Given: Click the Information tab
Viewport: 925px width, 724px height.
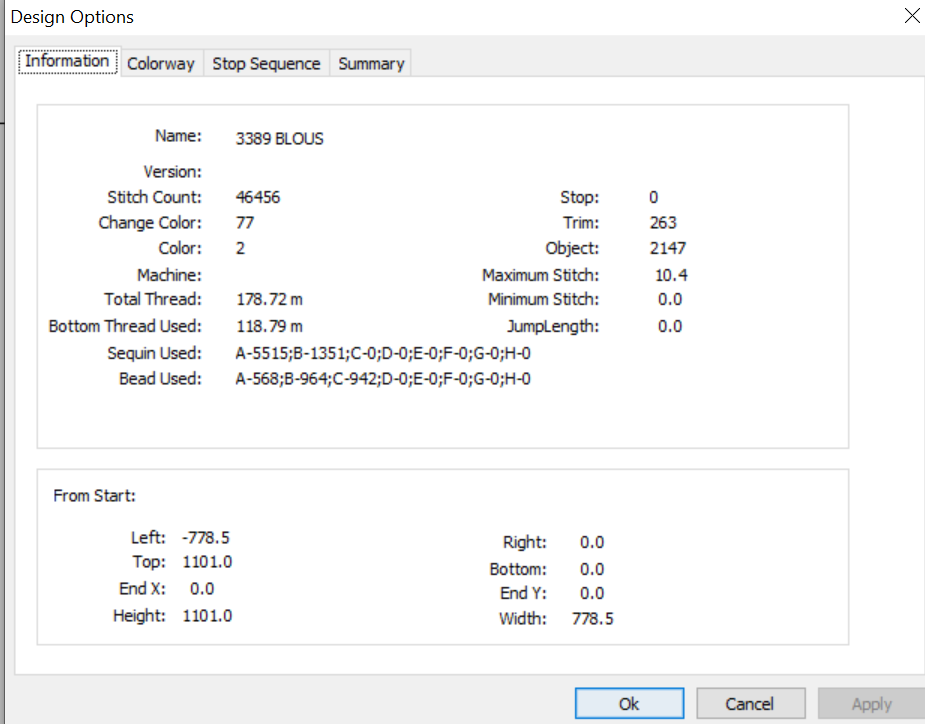Looking at the screenshot, I should 67,61.
